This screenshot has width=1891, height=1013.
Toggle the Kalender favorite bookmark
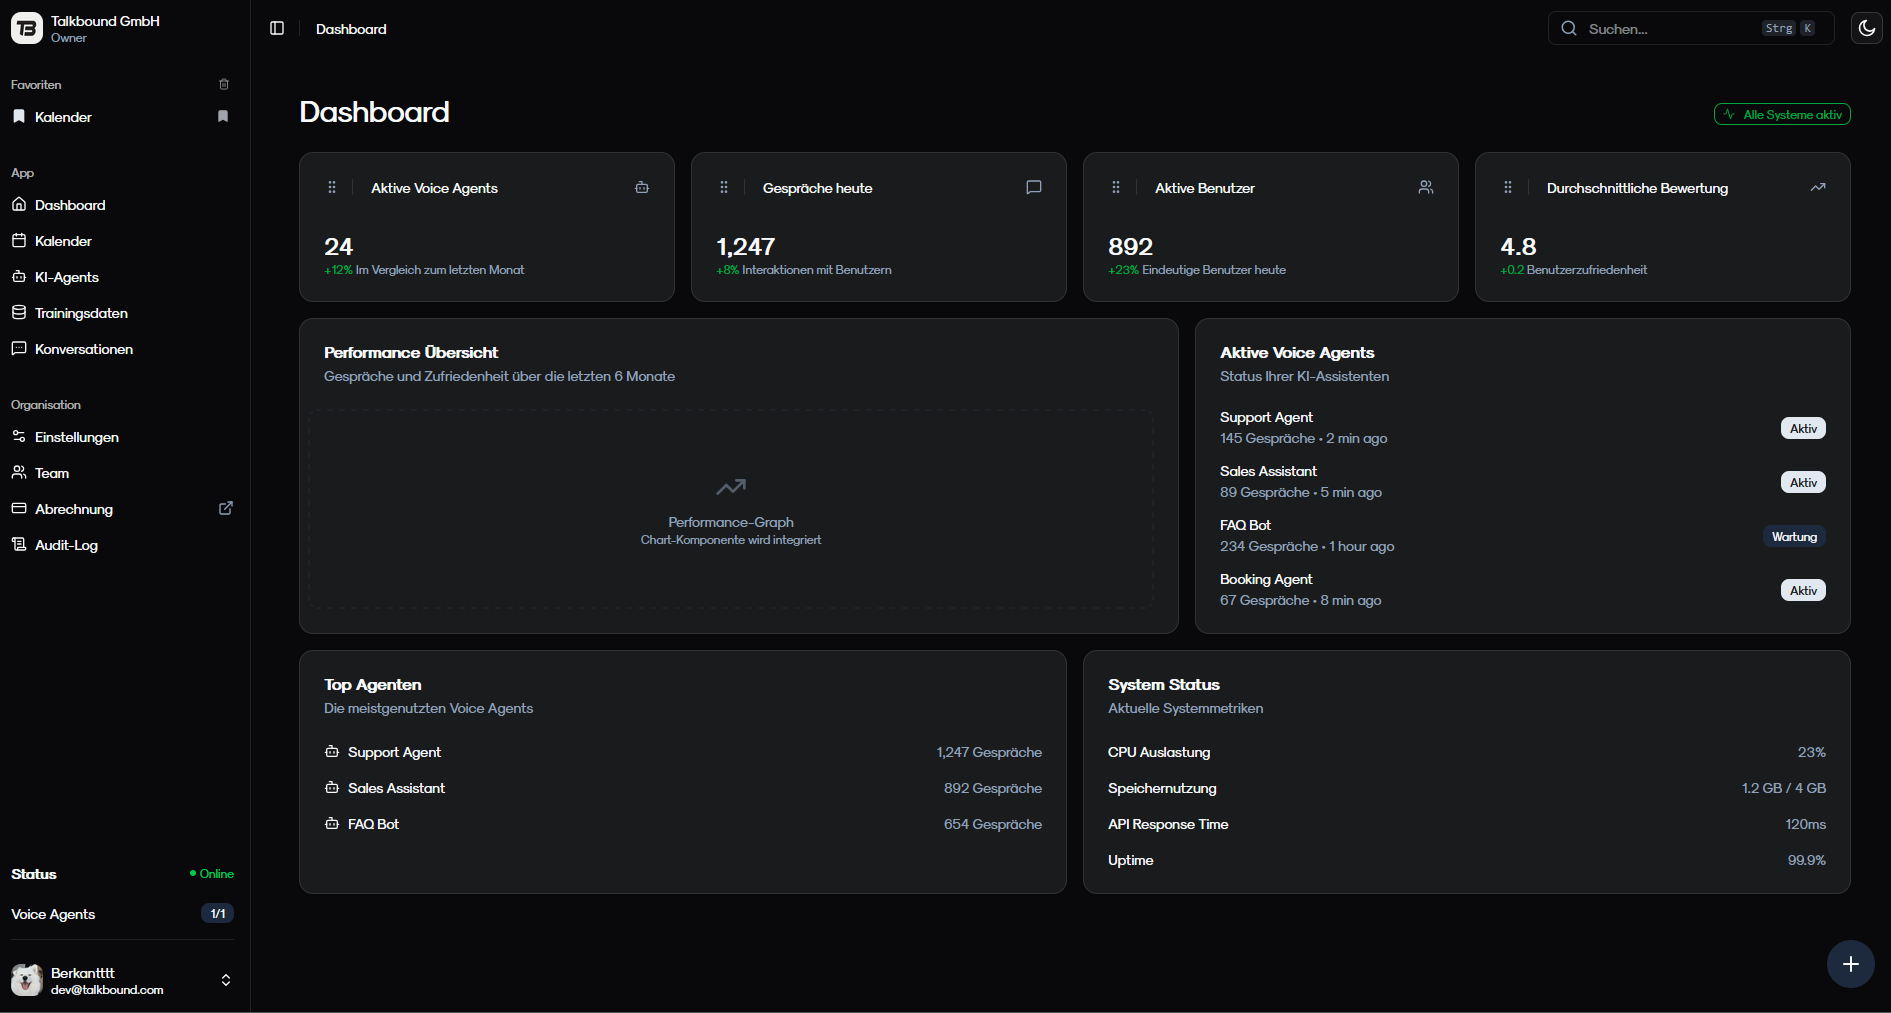click(x=223, y=116)
